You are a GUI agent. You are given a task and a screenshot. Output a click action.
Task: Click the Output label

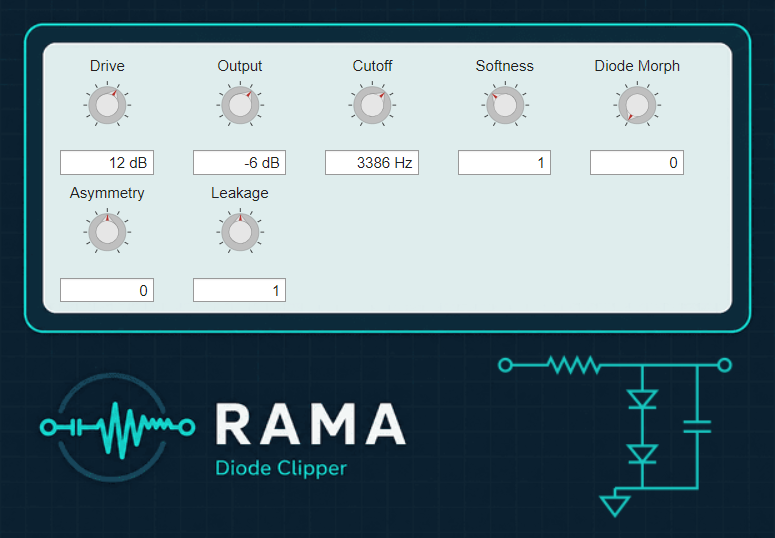[240, 66]
